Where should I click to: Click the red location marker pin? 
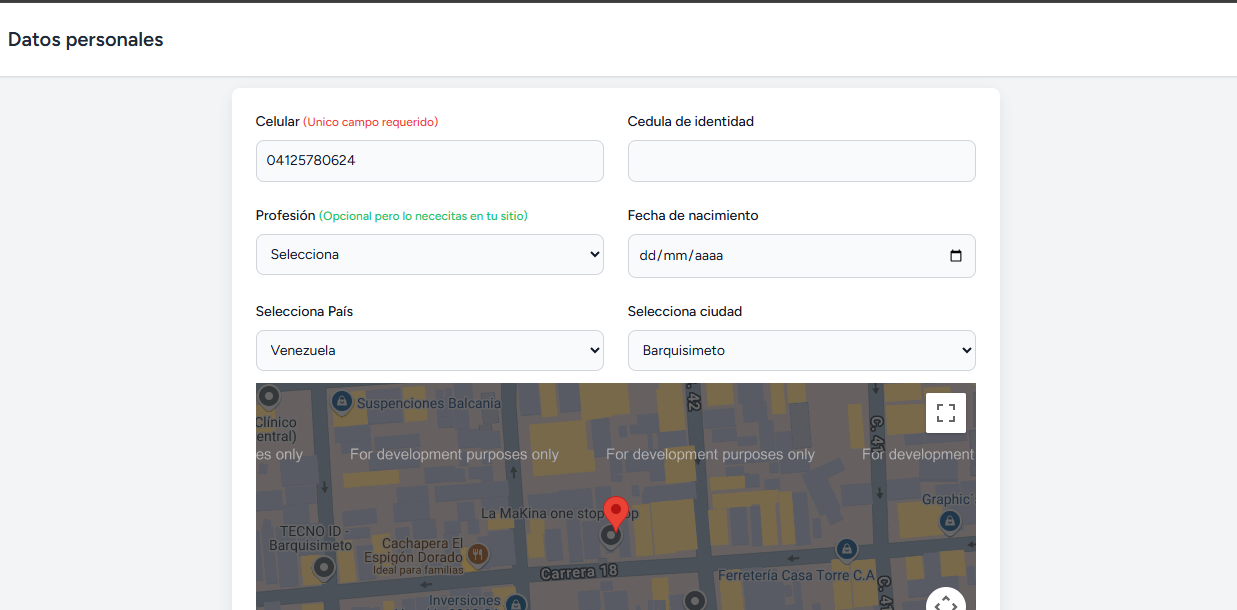click(616, 513)
